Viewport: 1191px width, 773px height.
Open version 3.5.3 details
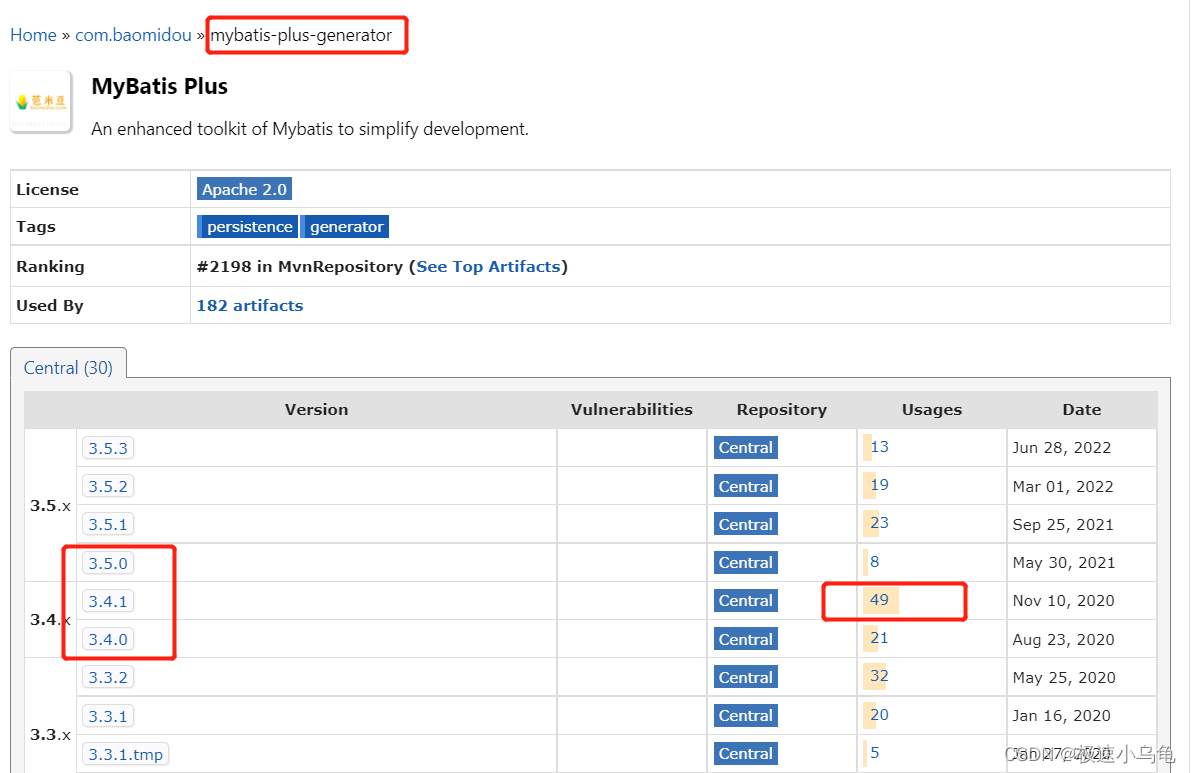107,447
